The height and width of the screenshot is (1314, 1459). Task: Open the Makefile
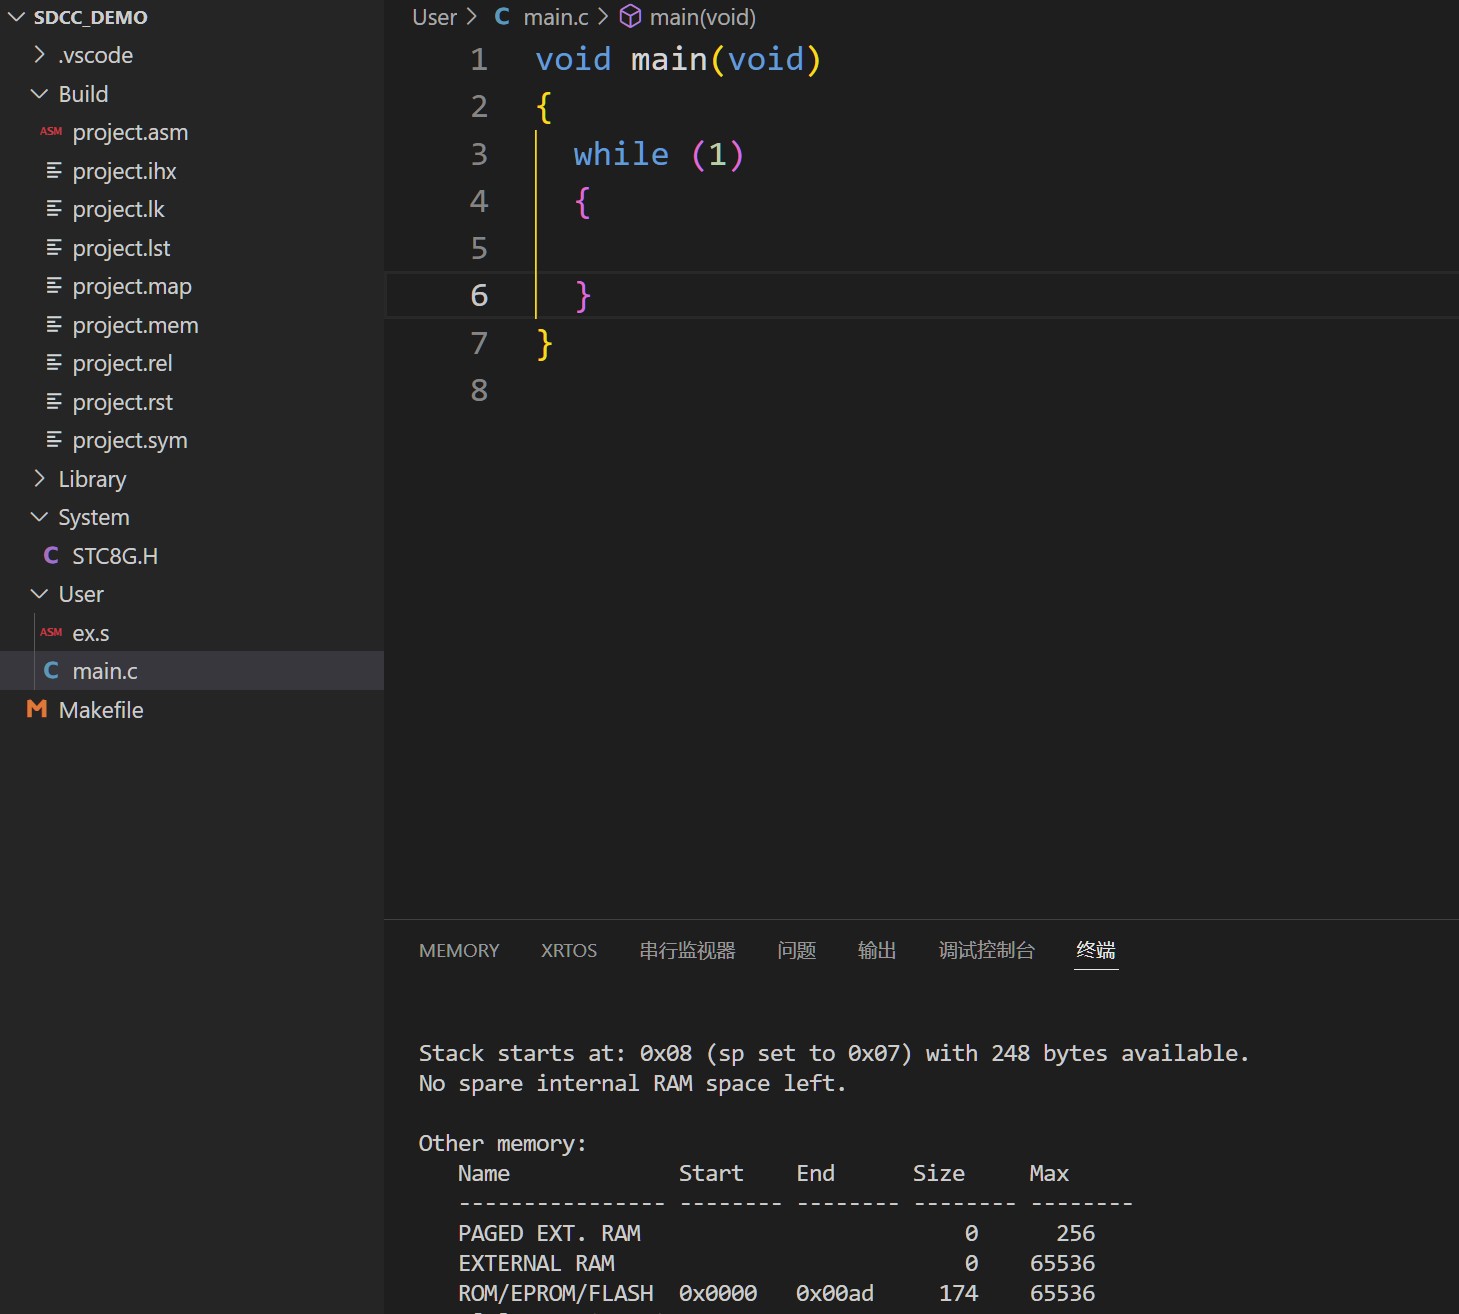coord(101,710)
